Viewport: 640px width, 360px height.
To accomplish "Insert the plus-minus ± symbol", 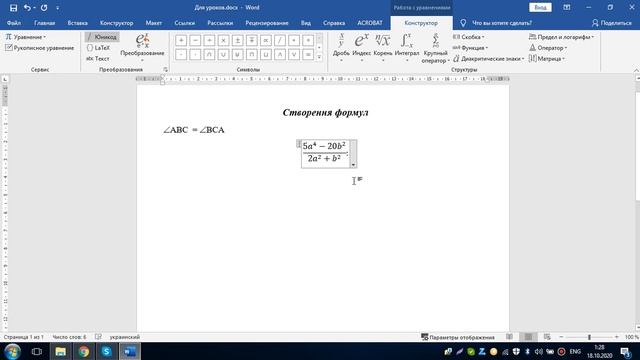I will (x=238, y=40).
